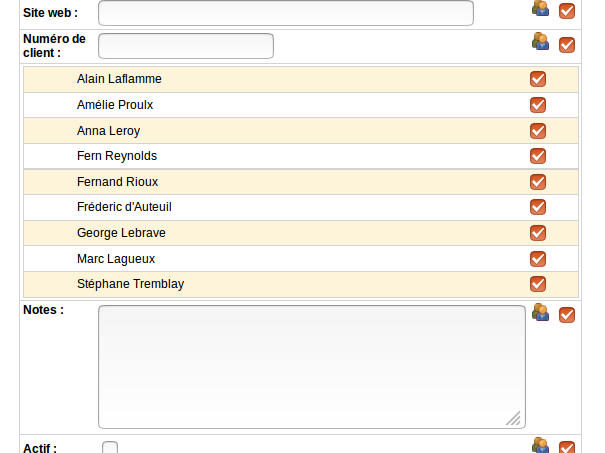Toggle the checkbox for Marc Lagueux
This screenshot has height=453, width=605.
point(537,259)
